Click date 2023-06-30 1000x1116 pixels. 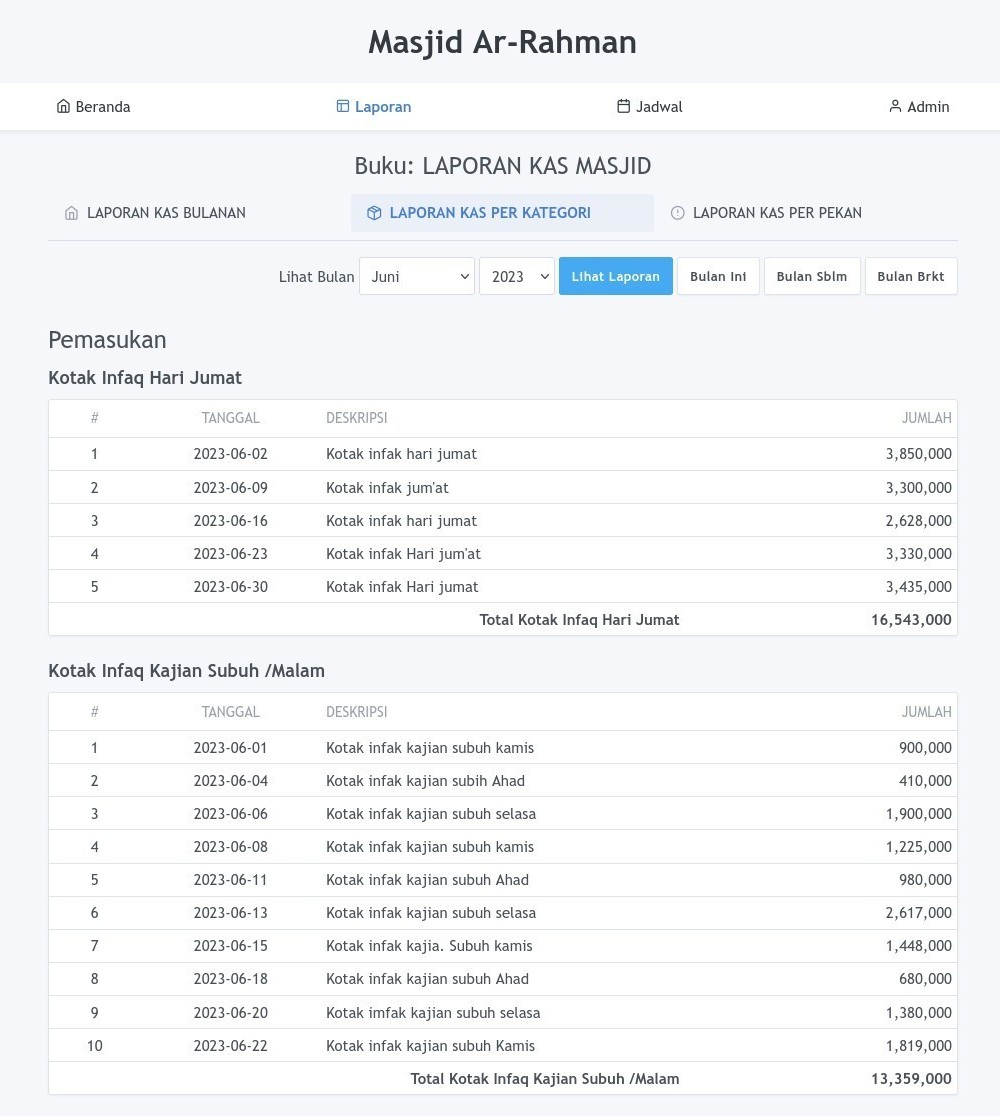pyautogui.click(x=231, y=587)
